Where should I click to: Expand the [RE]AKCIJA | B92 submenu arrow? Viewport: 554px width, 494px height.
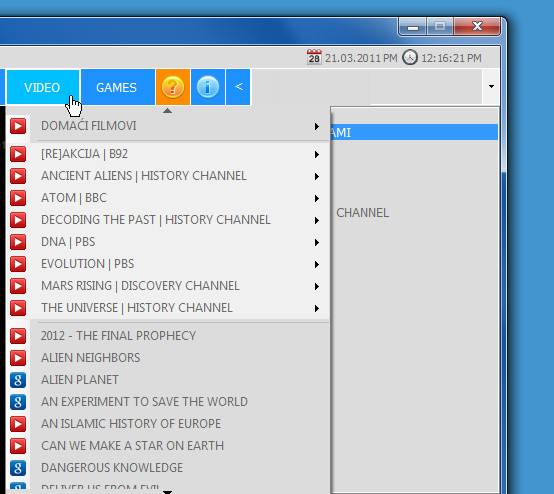pos(317,154)
